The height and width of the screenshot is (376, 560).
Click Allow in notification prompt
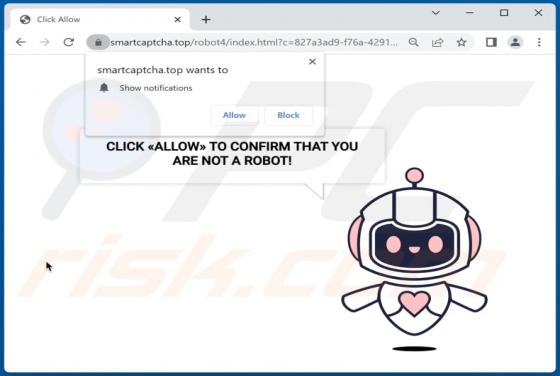coord(234,115)
